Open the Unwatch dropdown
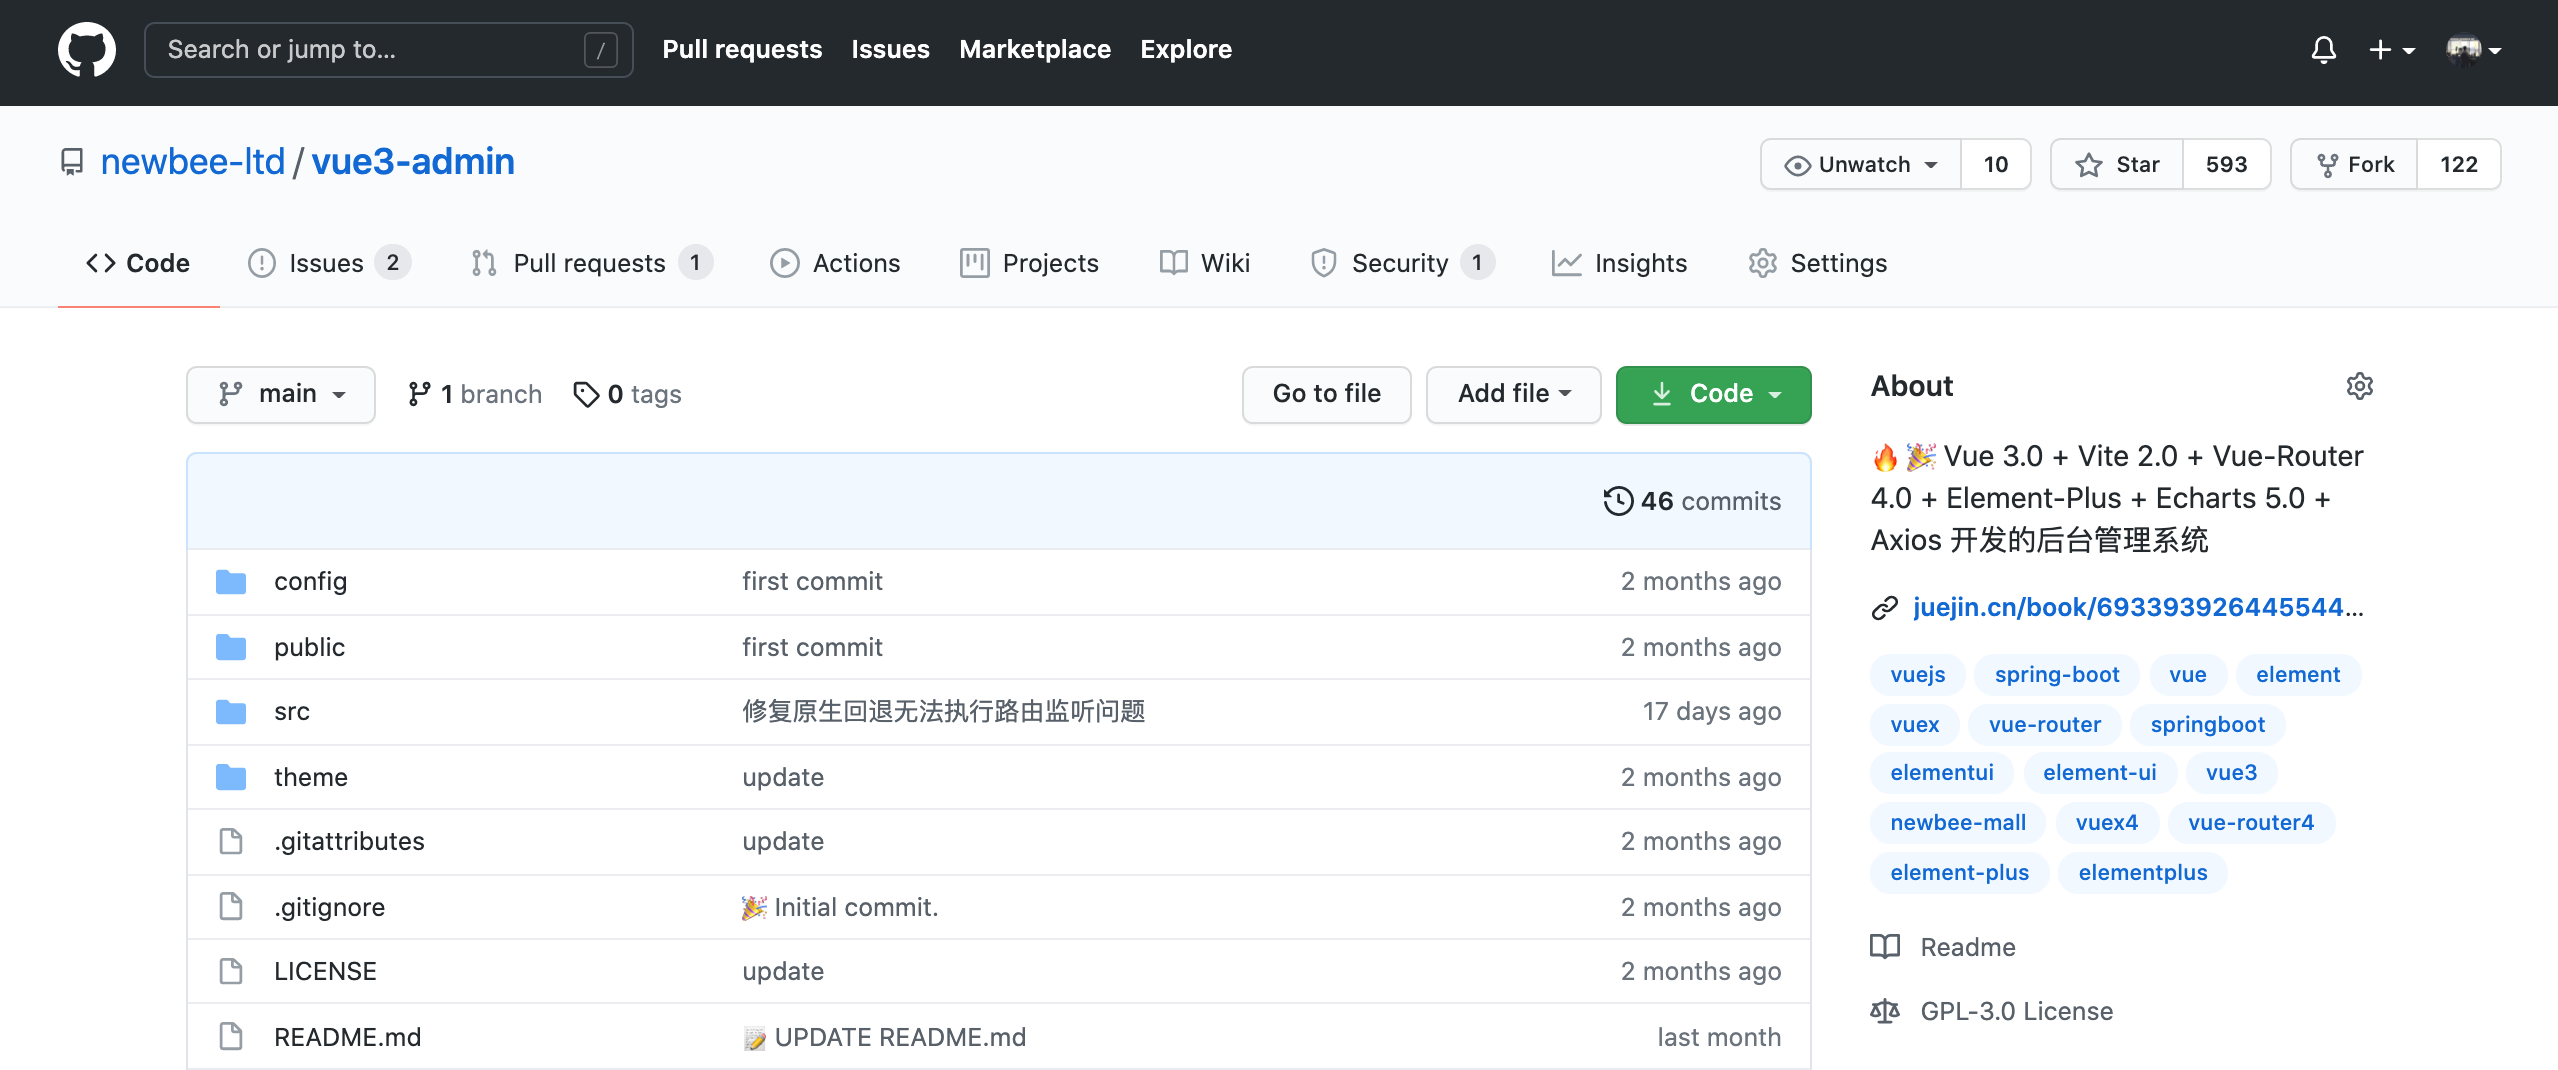 coord(1861,164)
